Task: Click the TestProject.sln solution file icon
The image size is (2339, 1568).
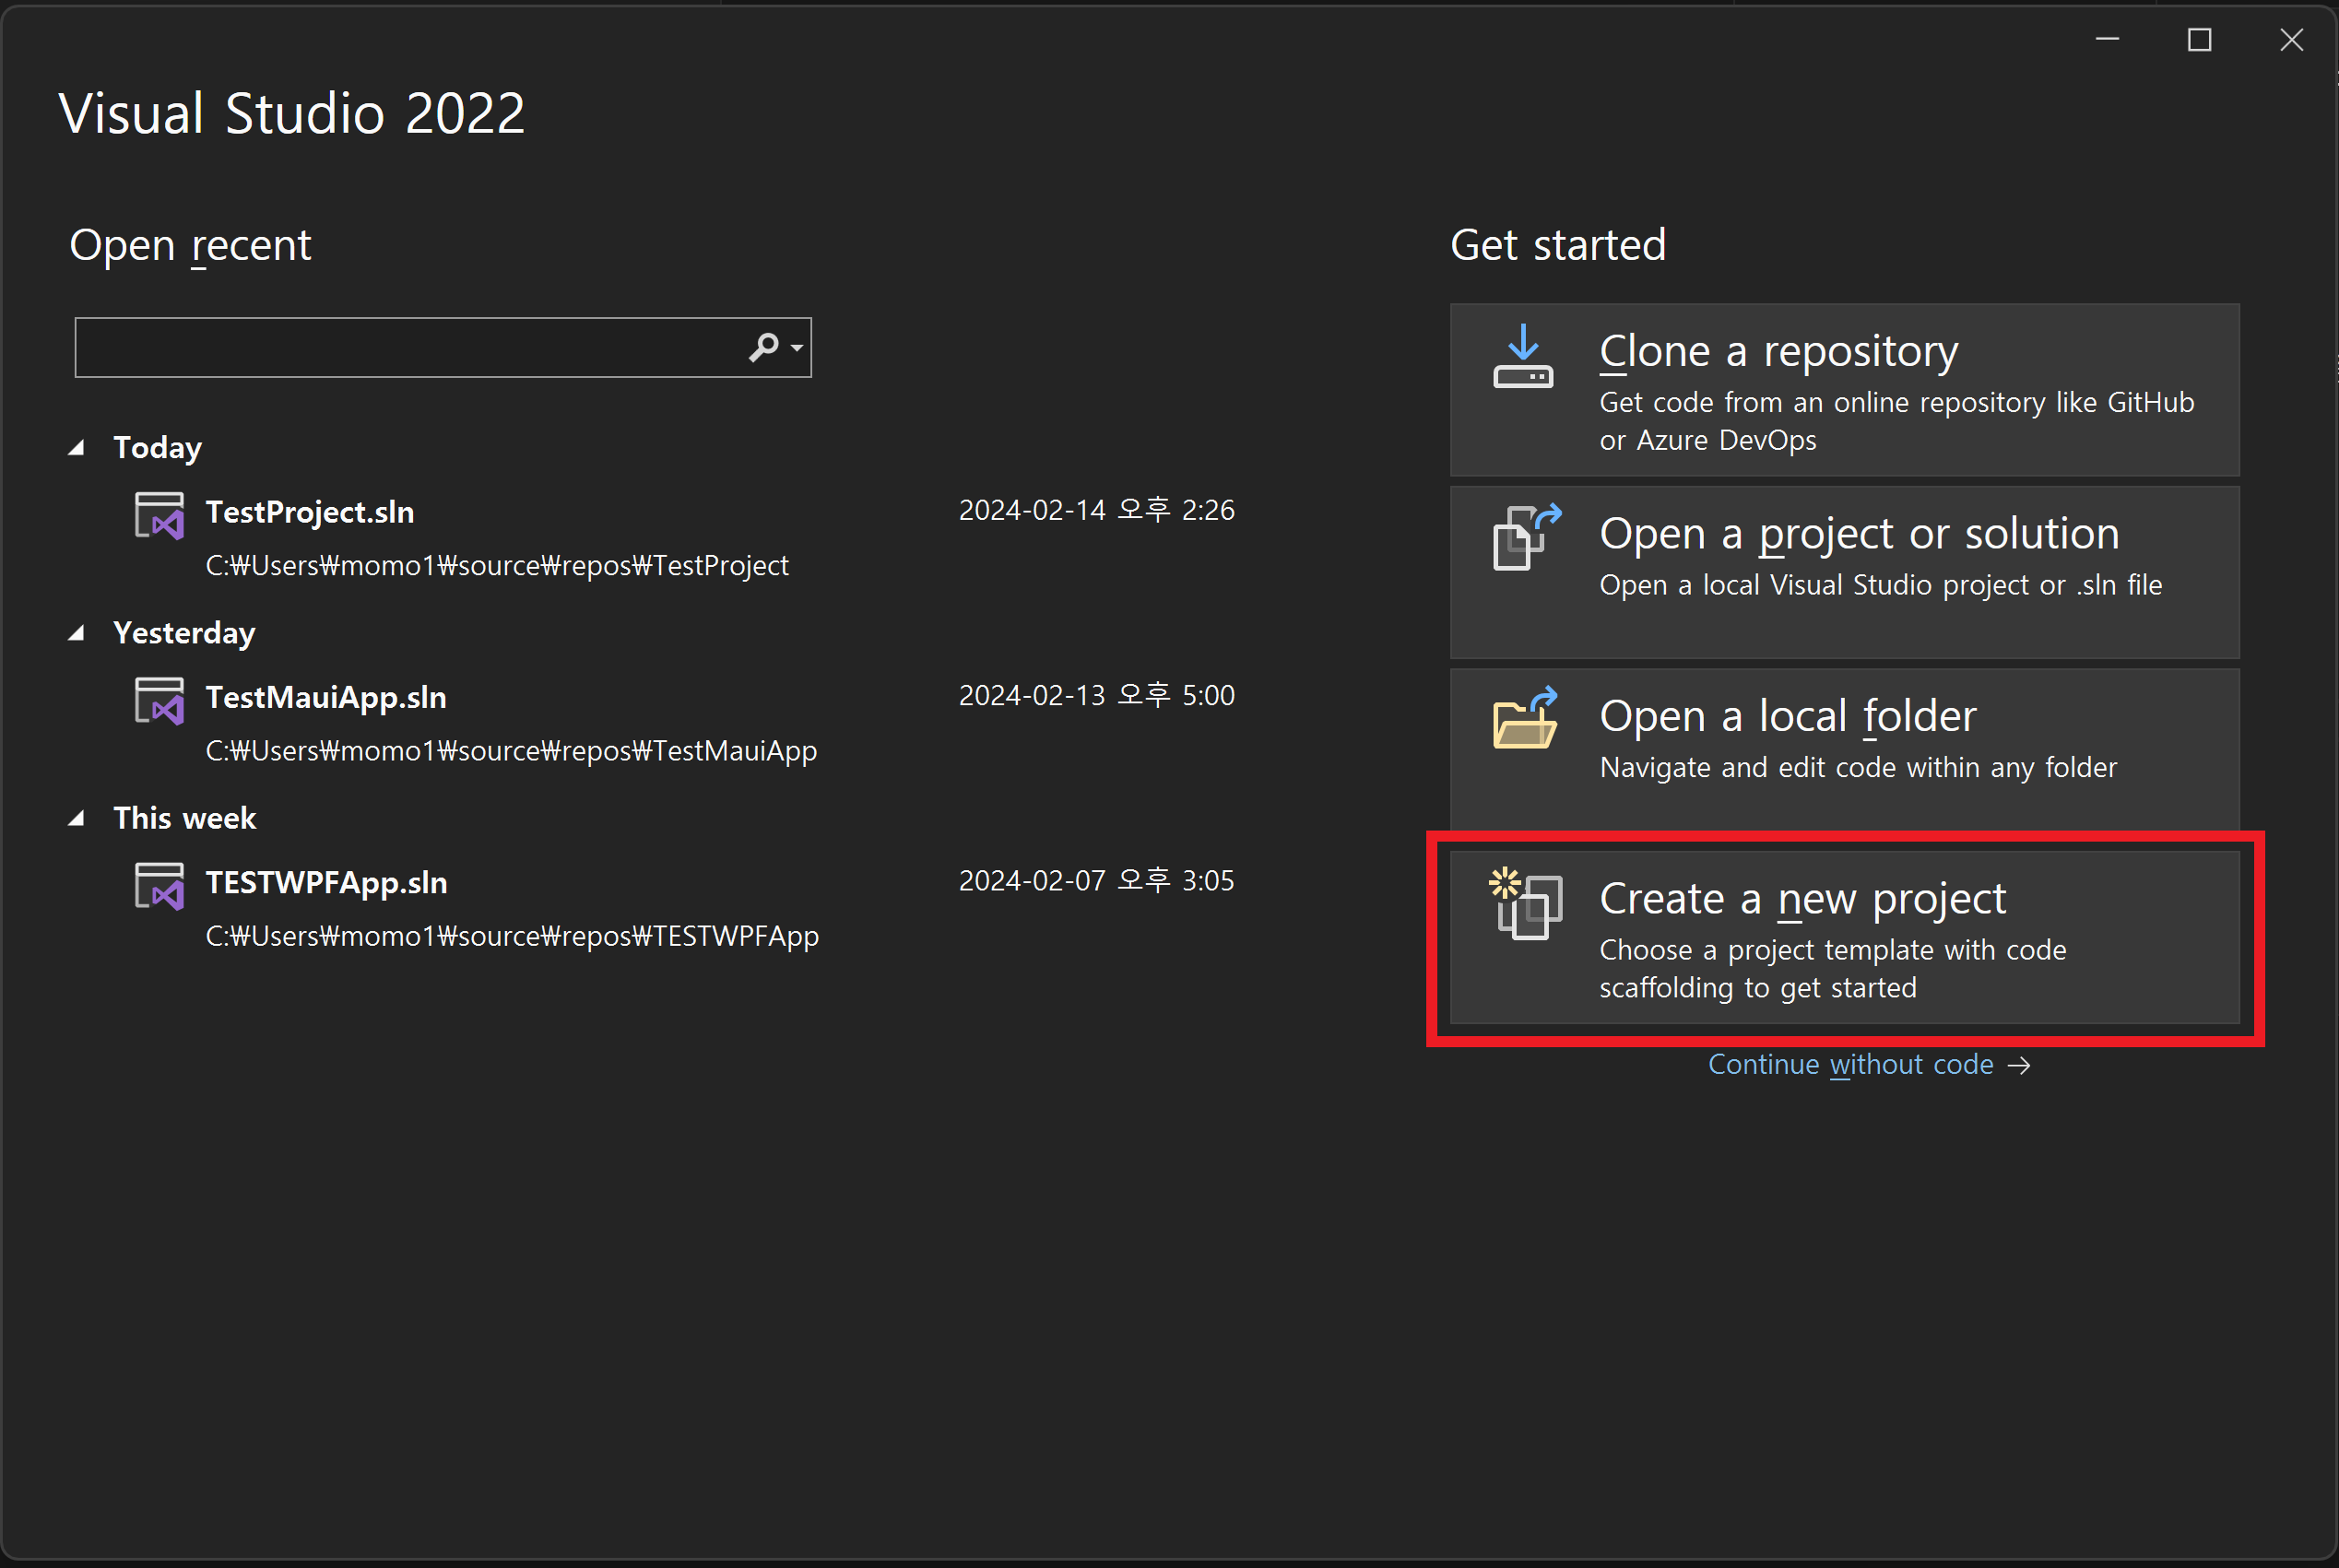Action: [159, 515]
